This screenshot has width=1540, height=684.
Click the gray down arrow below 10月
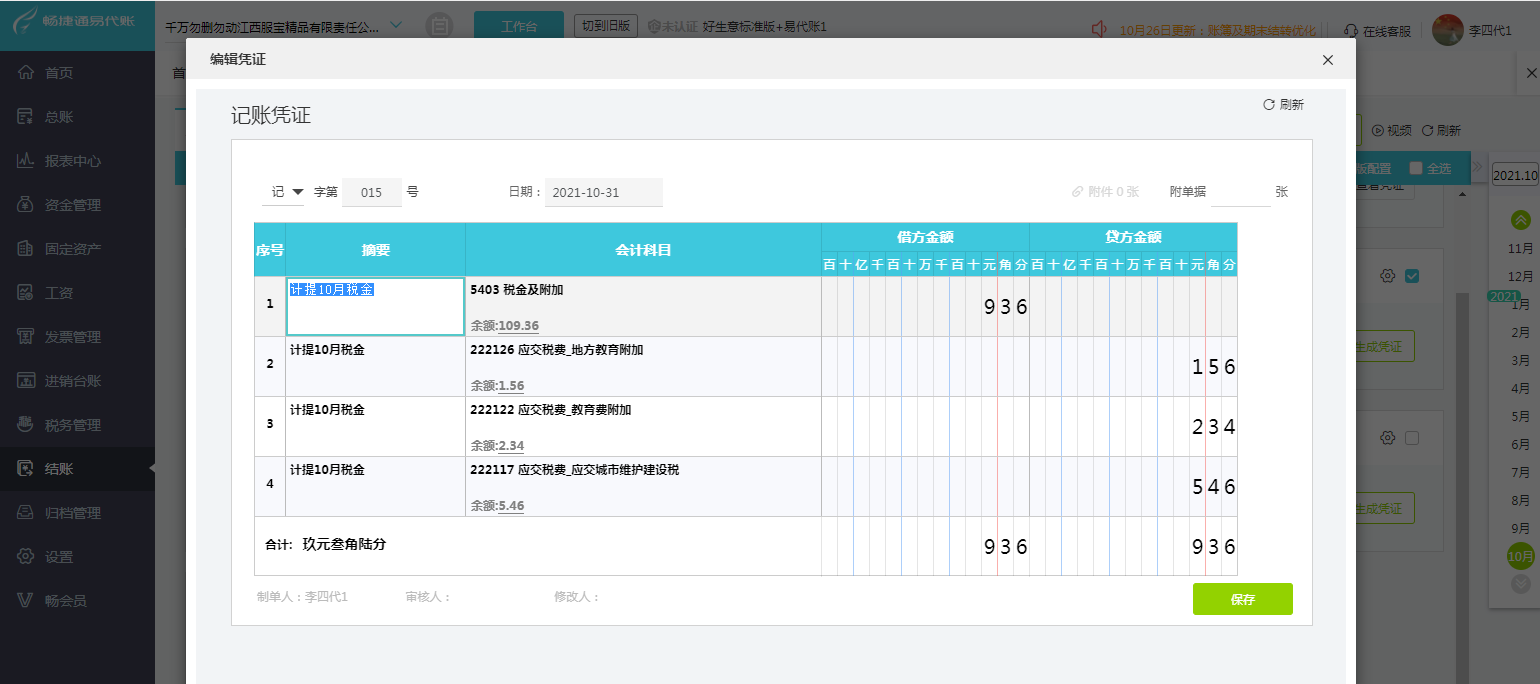(1520, 583)
